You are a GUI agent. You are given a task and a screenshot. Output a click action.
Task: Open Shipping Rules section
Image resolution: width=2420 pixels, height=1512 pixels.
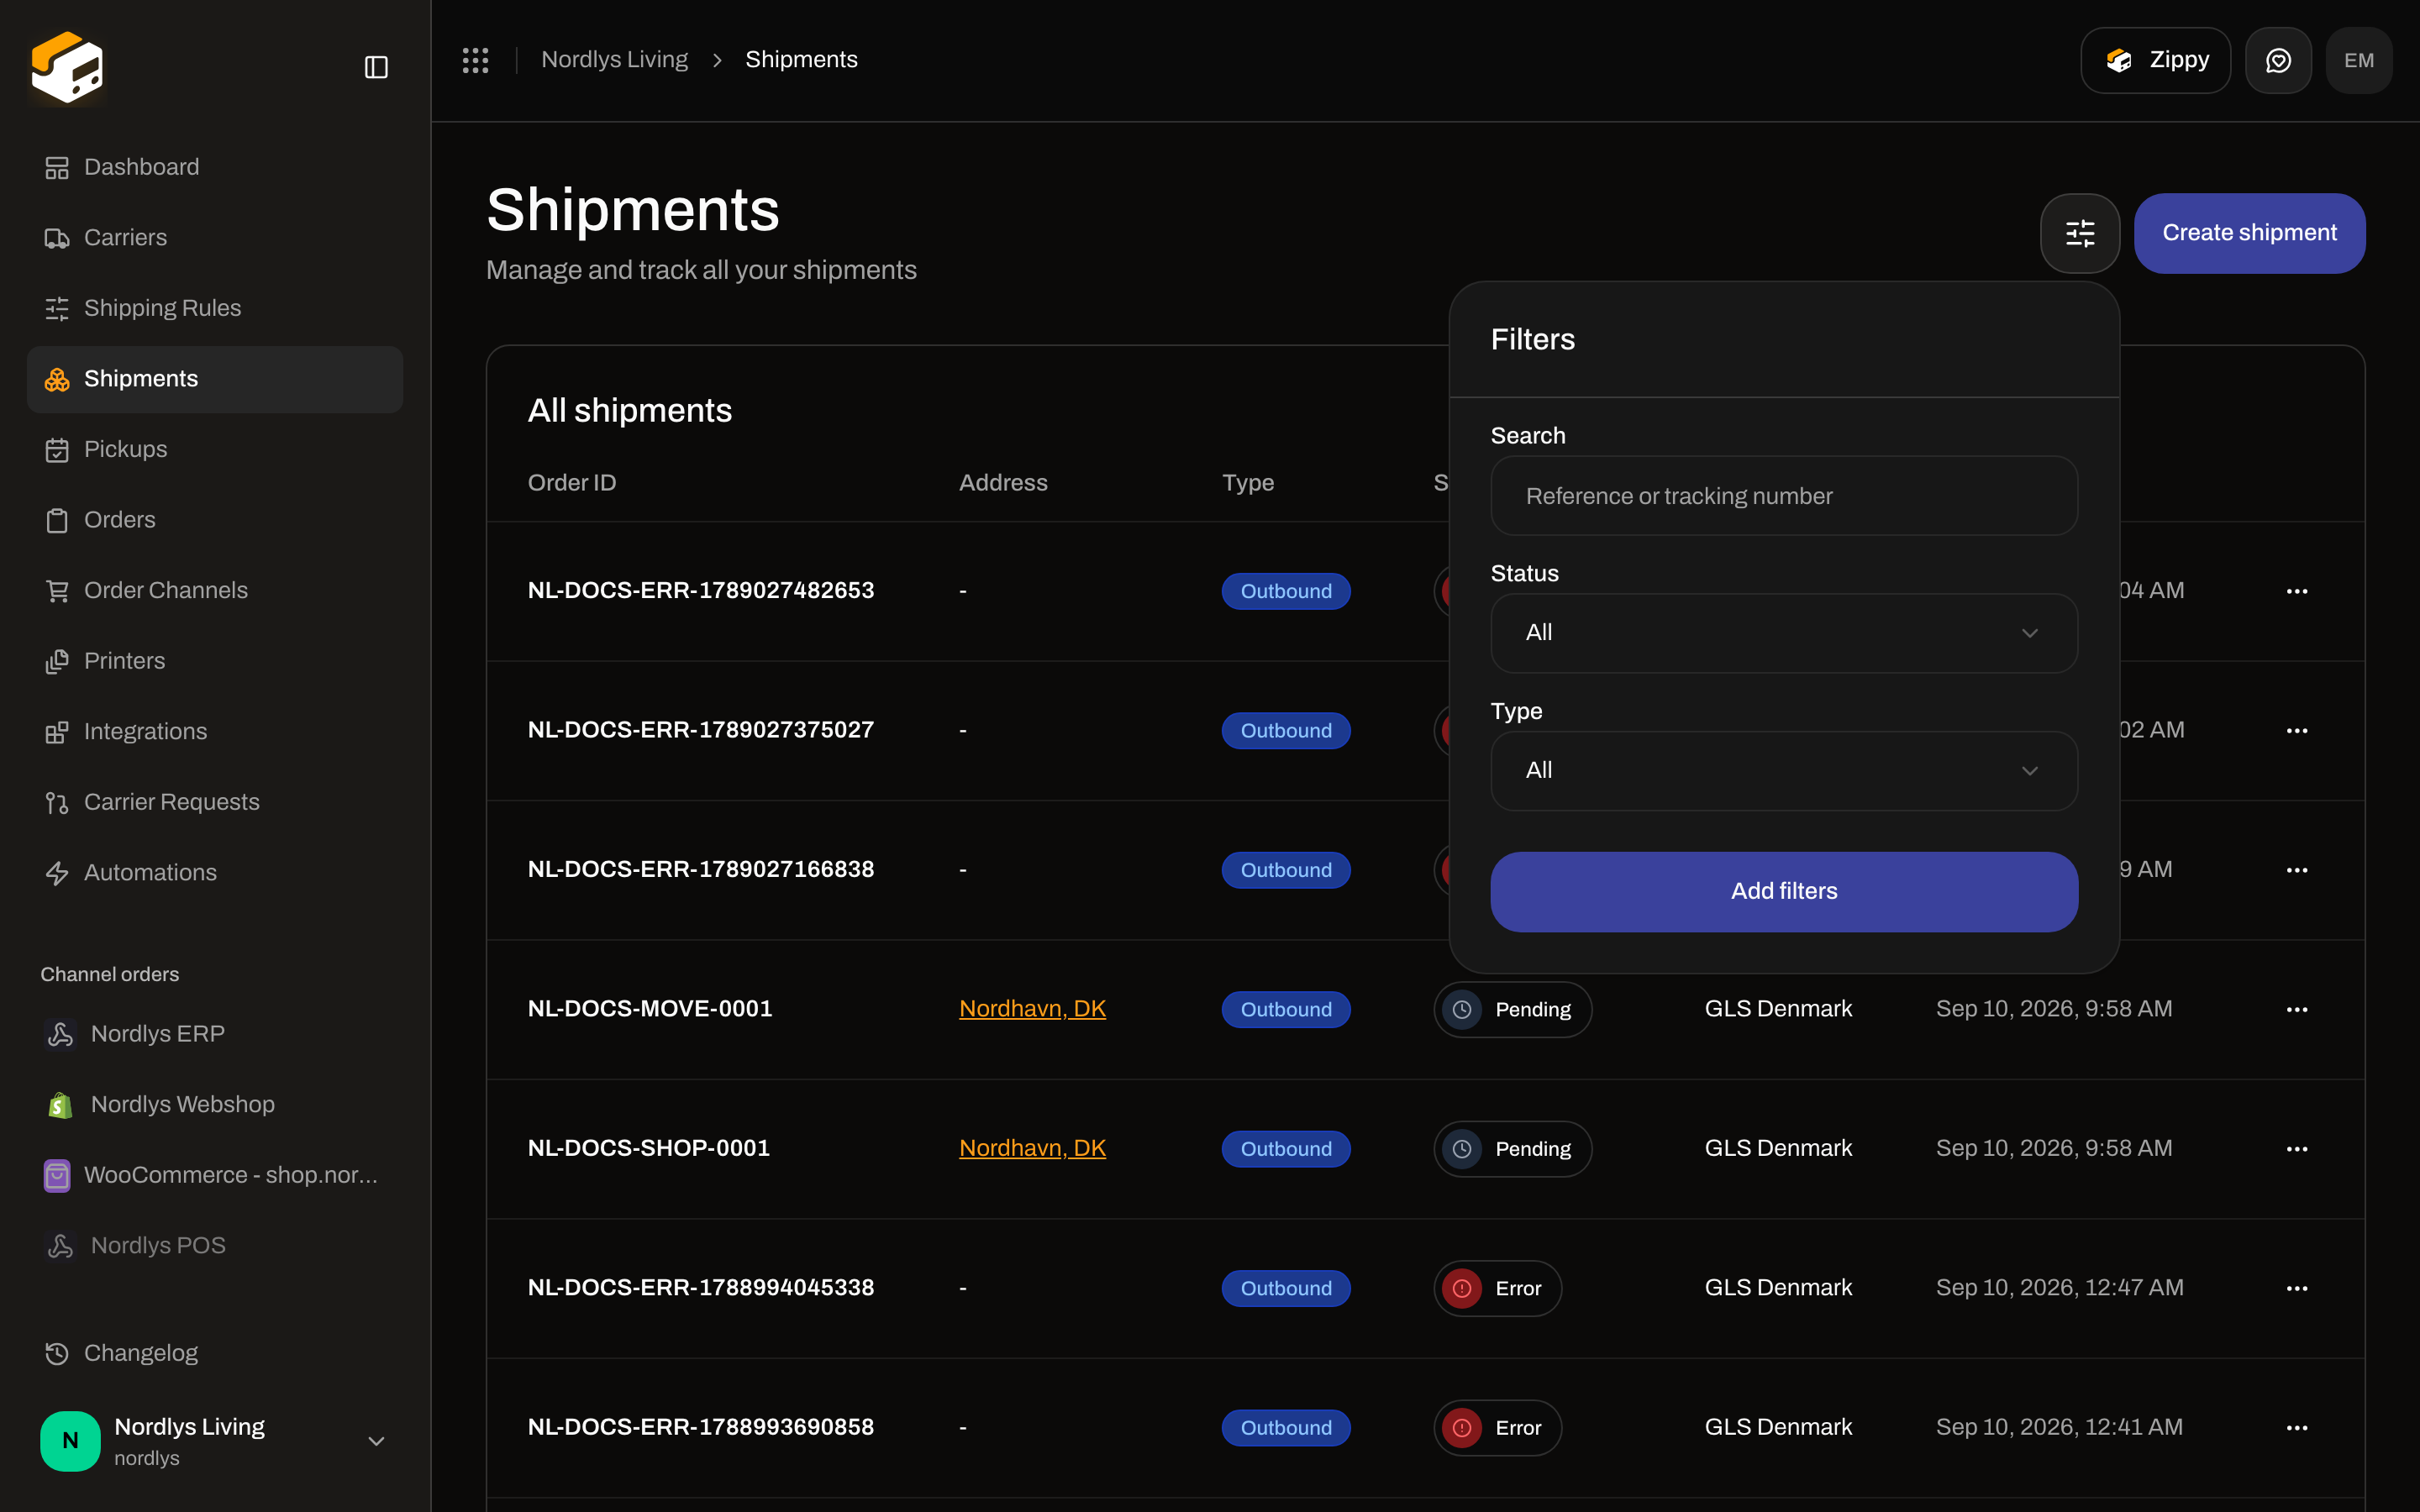tap(215, 308)
